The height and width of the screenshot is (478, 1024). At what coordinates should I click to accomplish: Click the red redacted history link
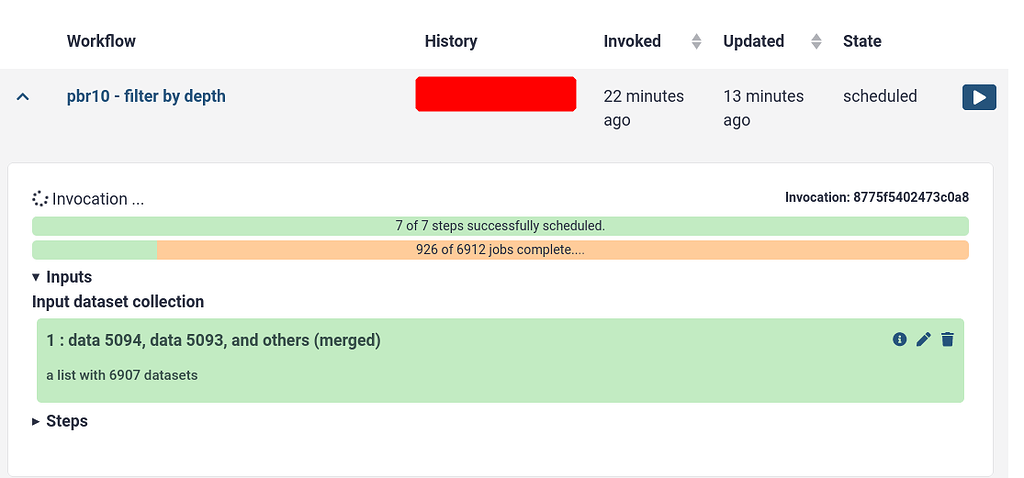point(496,94)
